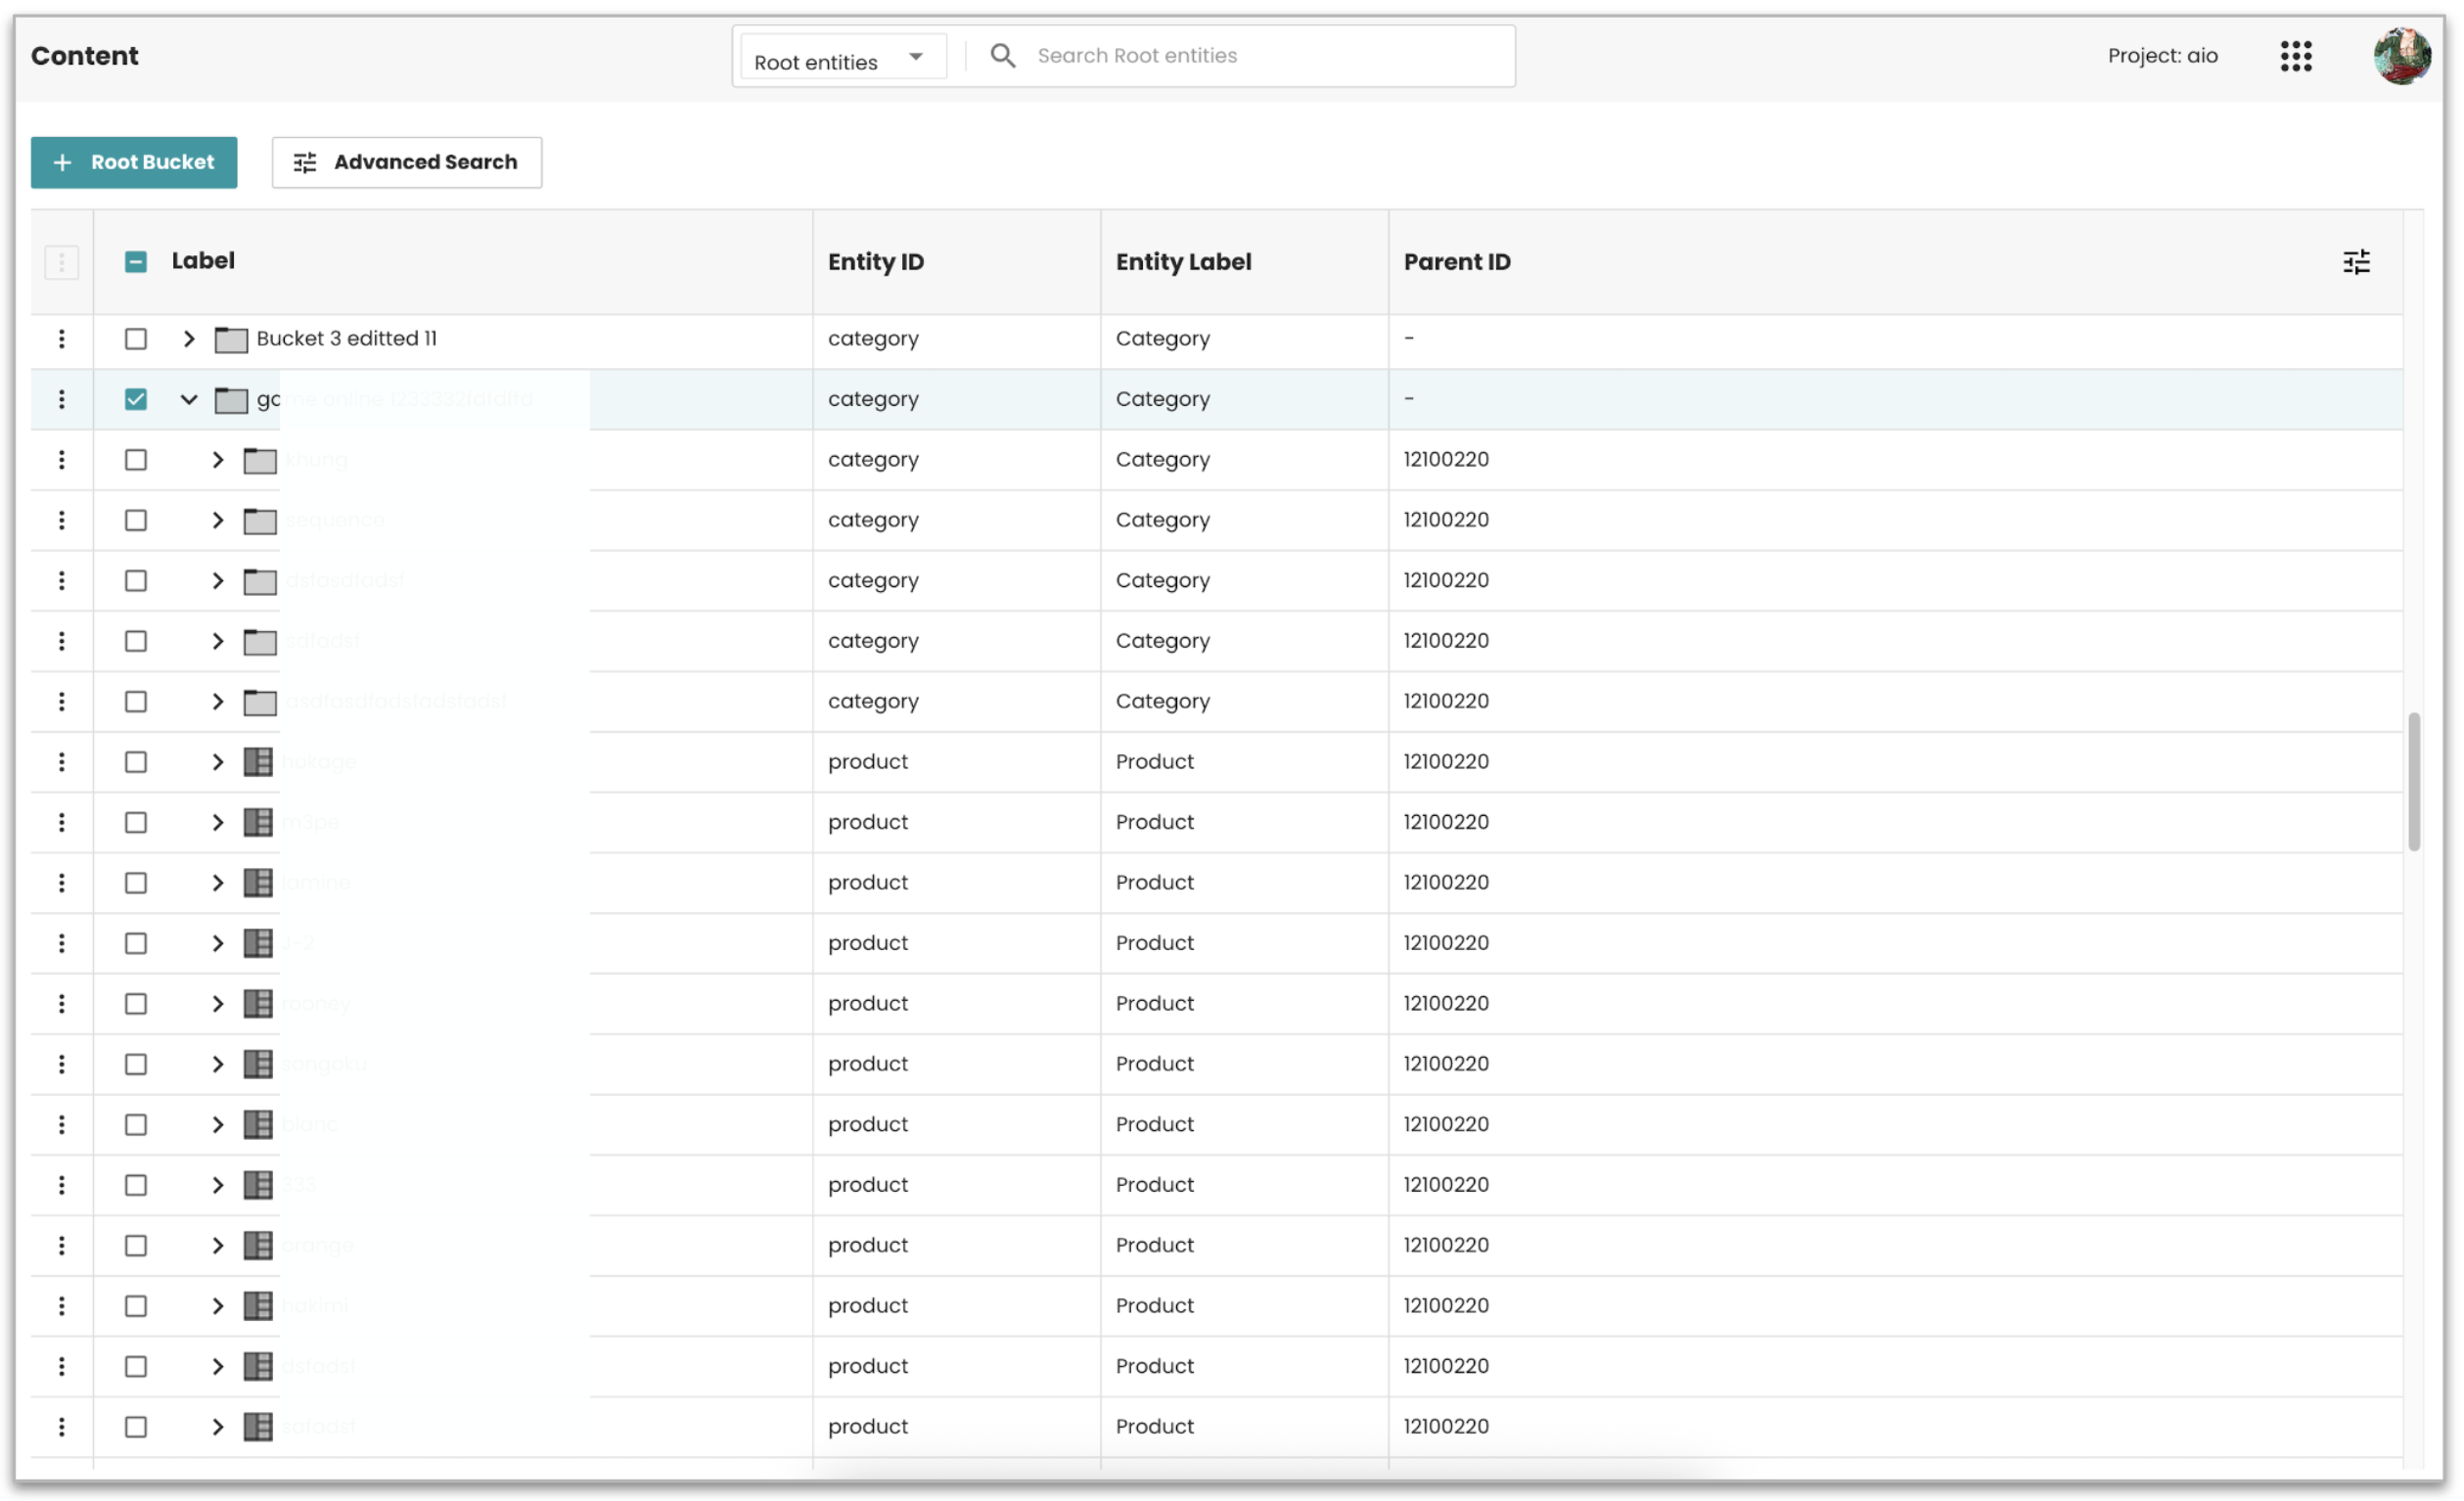
Task: Check the Bucket 3 editted 11 checkbox
Action: pos(136,339)
